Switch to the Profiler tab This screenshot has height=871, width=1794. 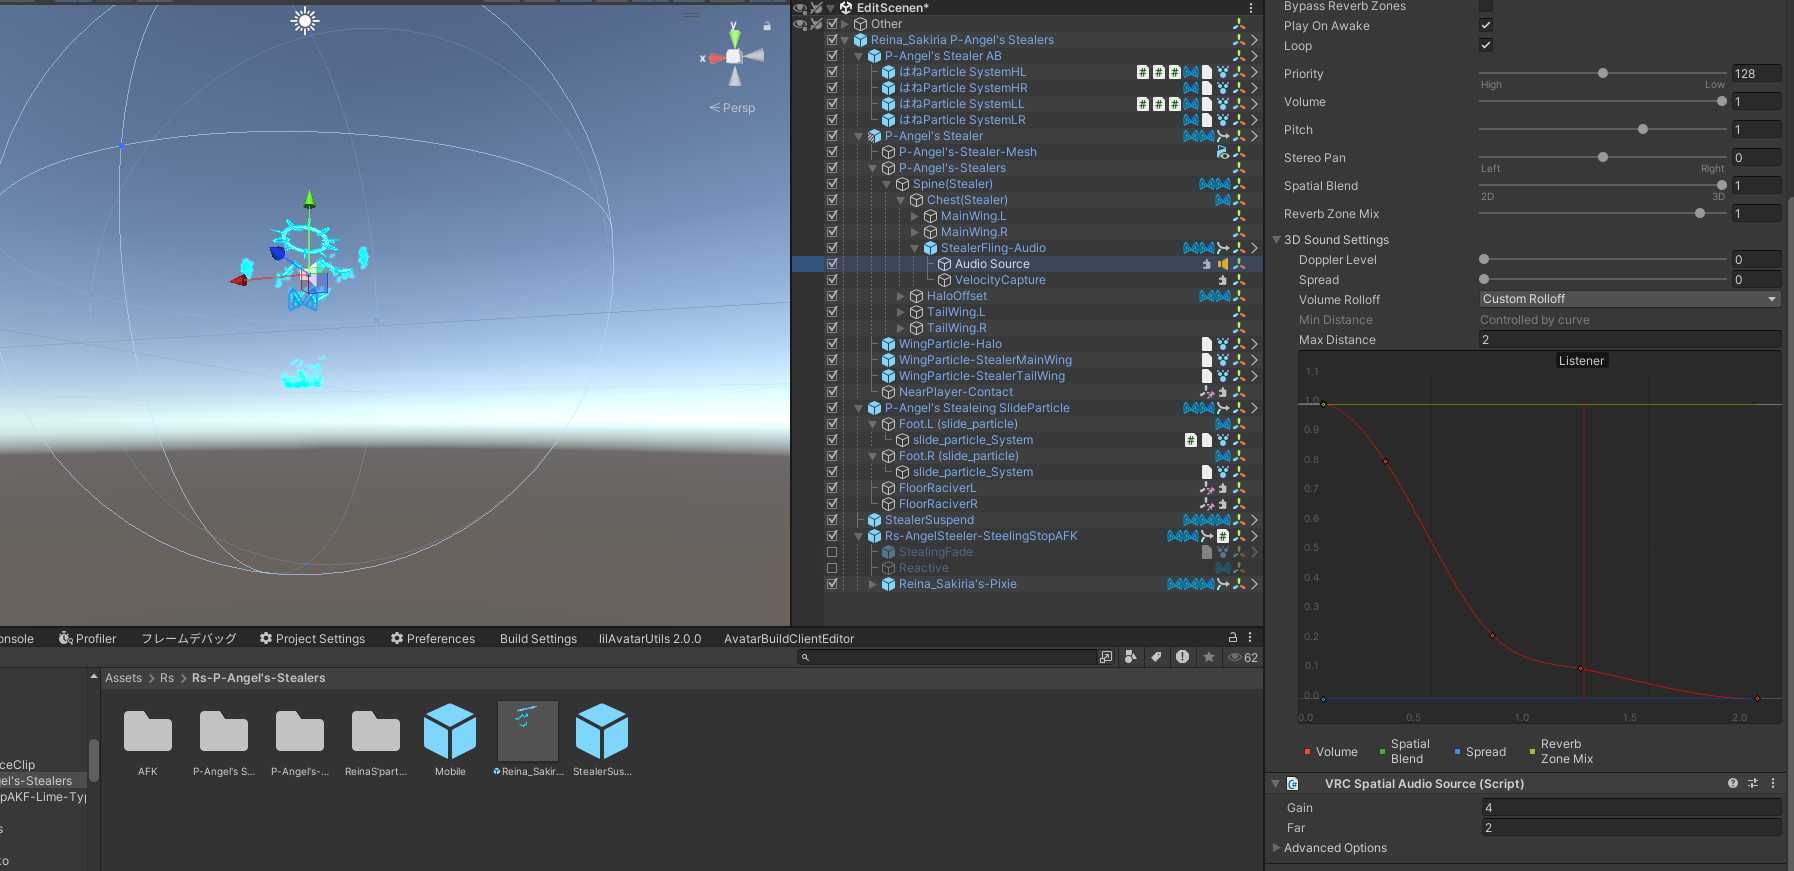(87, 639)
